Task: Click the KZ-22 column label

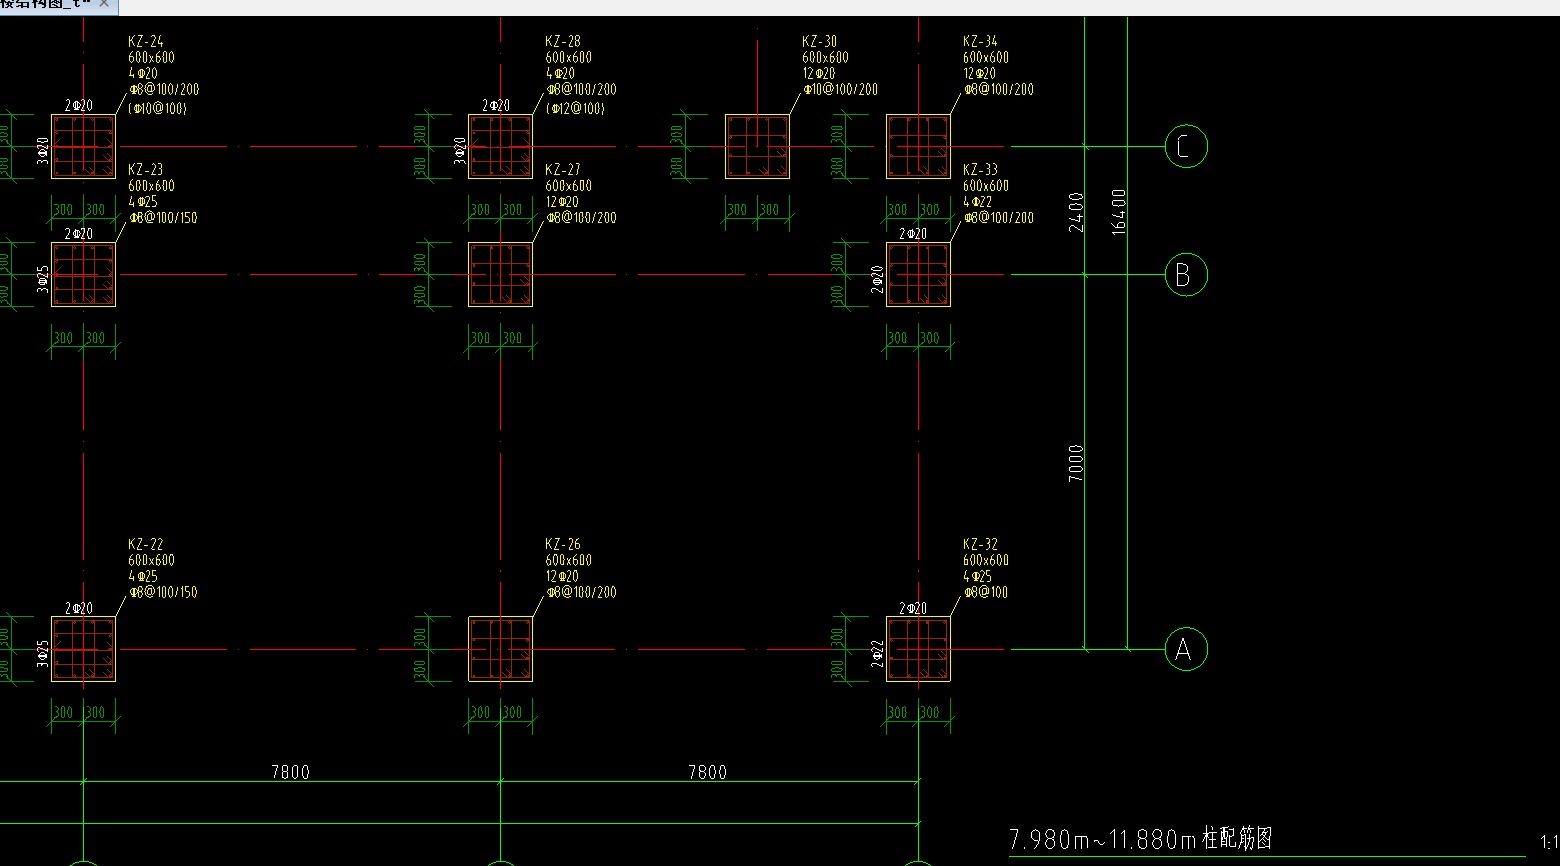Action: 146,545
